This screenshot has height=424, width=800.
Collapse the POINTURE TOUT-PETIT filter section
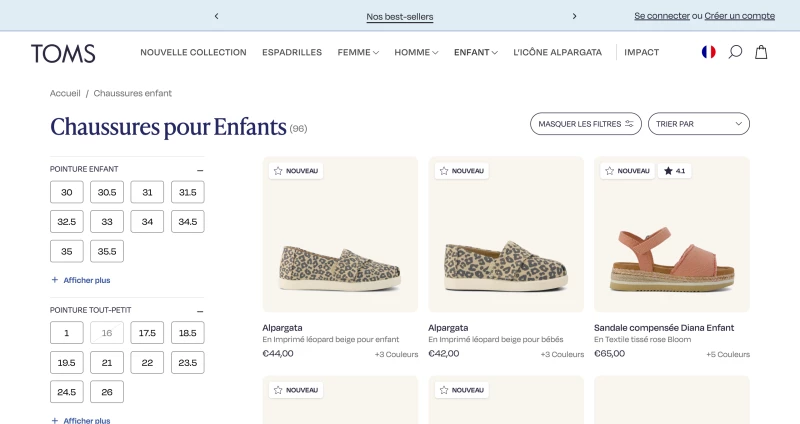(x=200, y=311)
